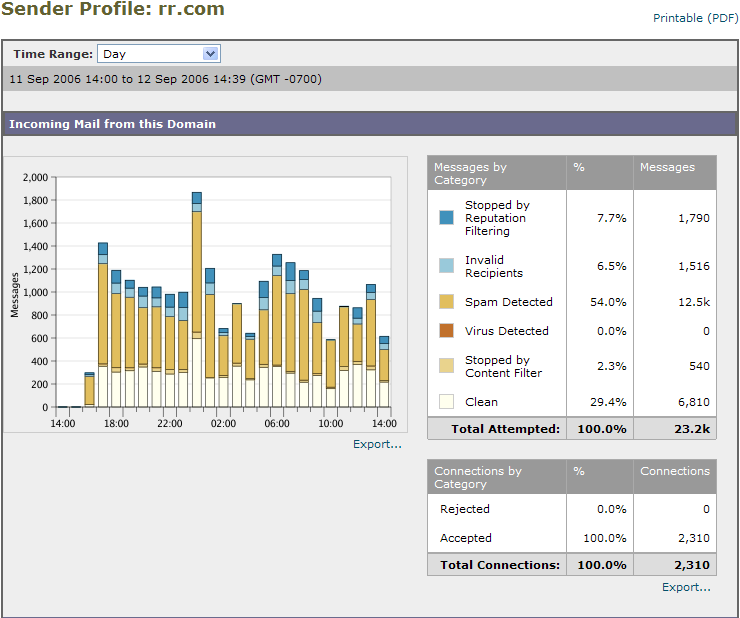Click the 06:00 x-axis label
Image resolution: width=740 pixels, height=618 pixels.
point(277,423)
